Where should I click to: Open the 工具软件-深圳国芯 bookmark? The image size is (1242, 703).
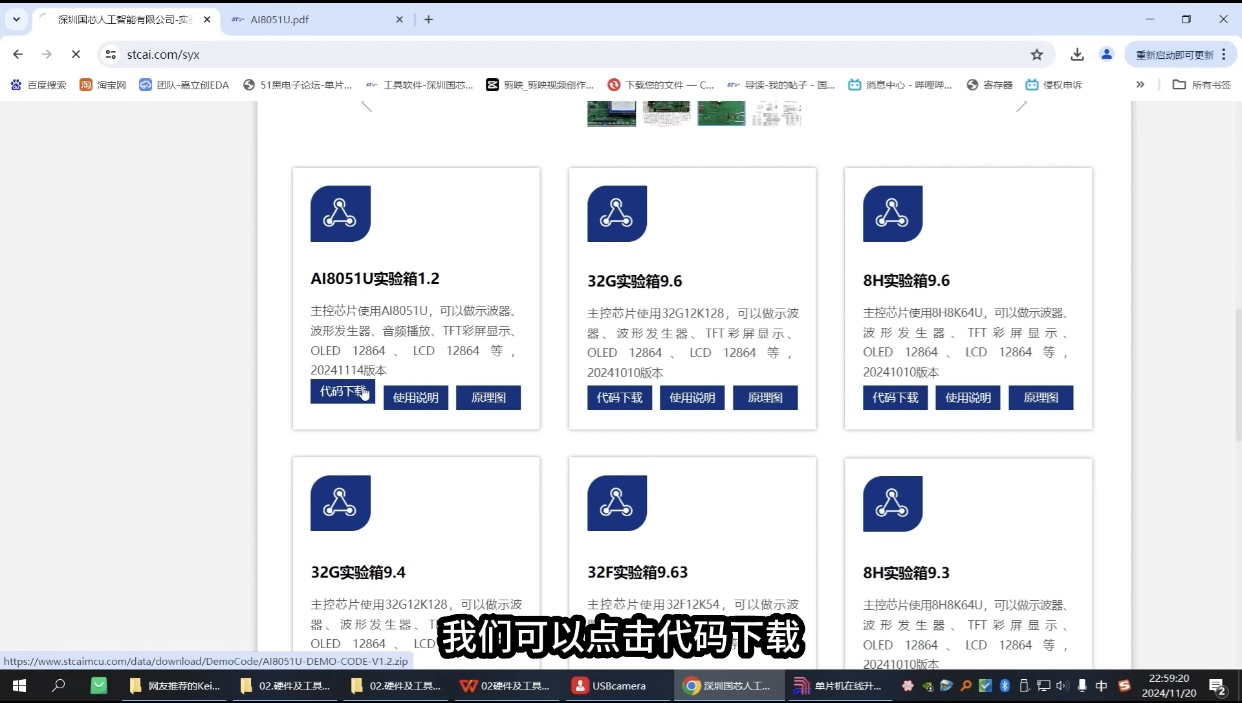(x=420, y=85)
